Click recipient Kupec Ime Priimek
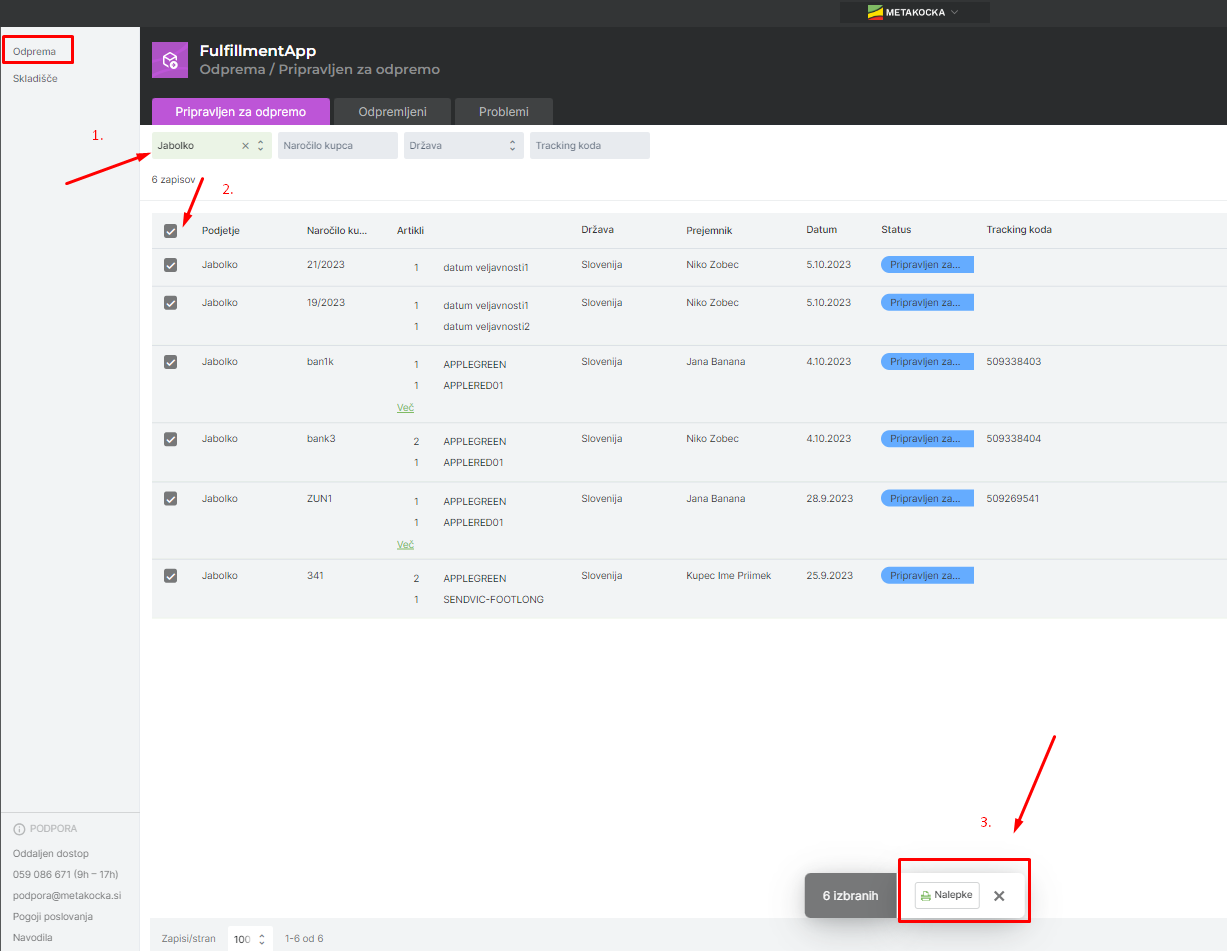 [729, 576]
